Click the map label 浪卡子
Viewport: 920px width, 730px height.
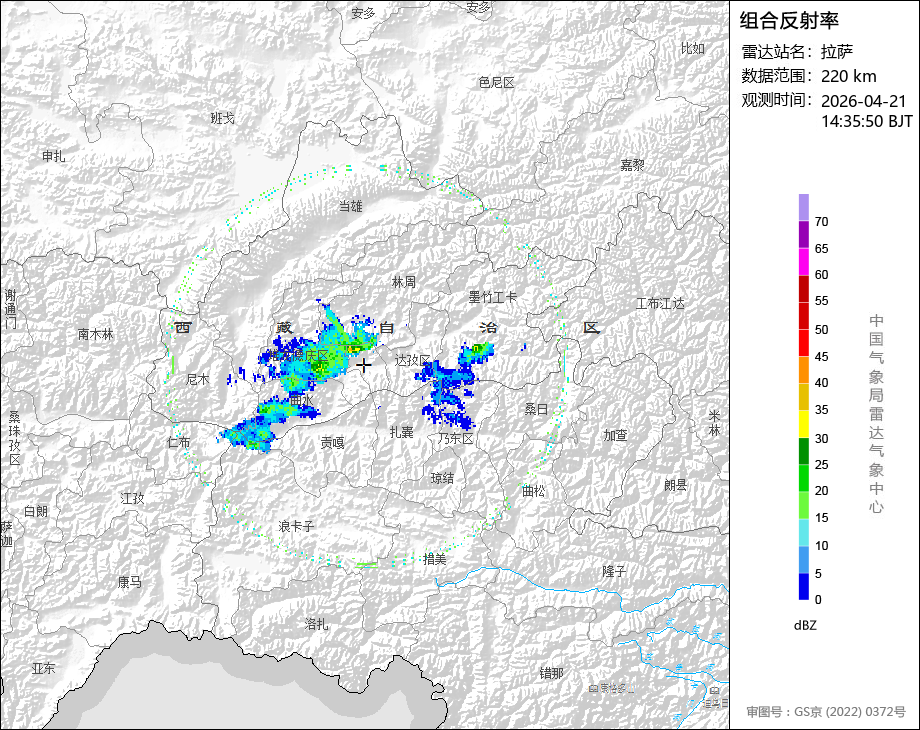coord(296,526)
